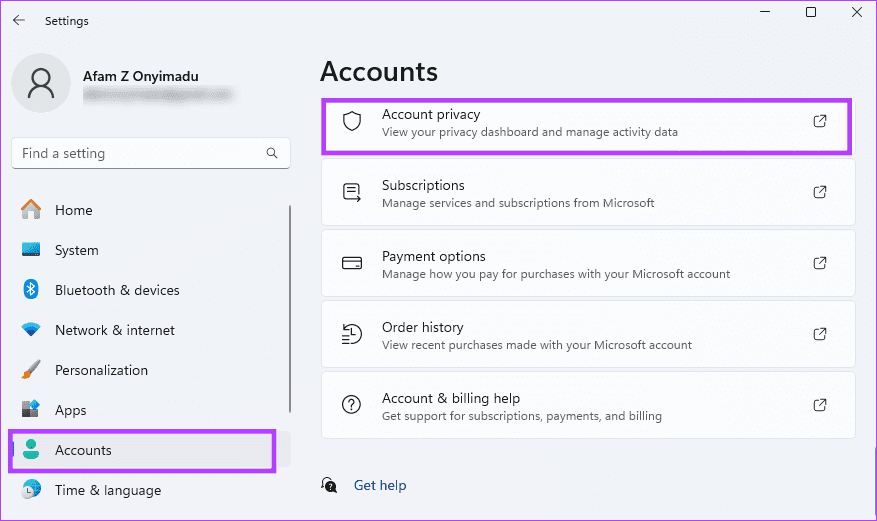
Task: Open Subscriptions external link icon
Action: 820,192
